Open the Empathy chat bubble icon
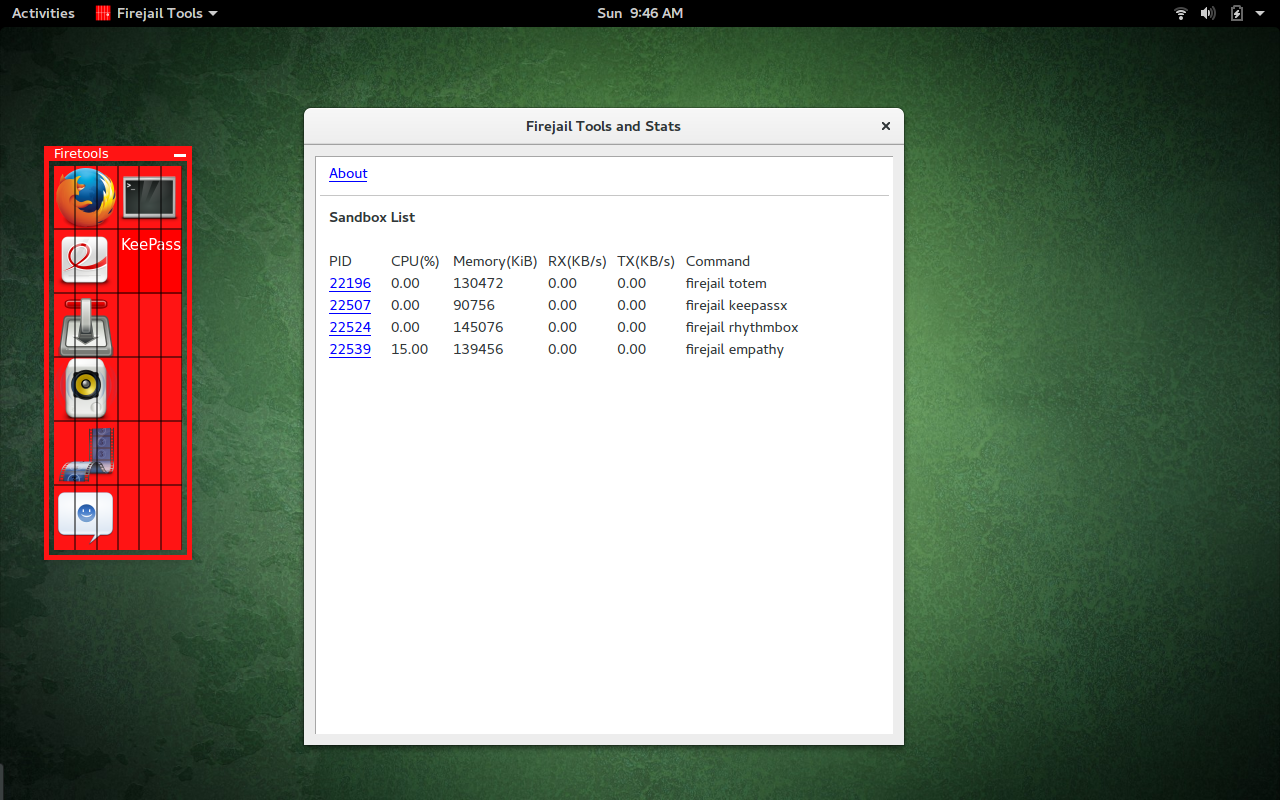 tap(85, 517)
